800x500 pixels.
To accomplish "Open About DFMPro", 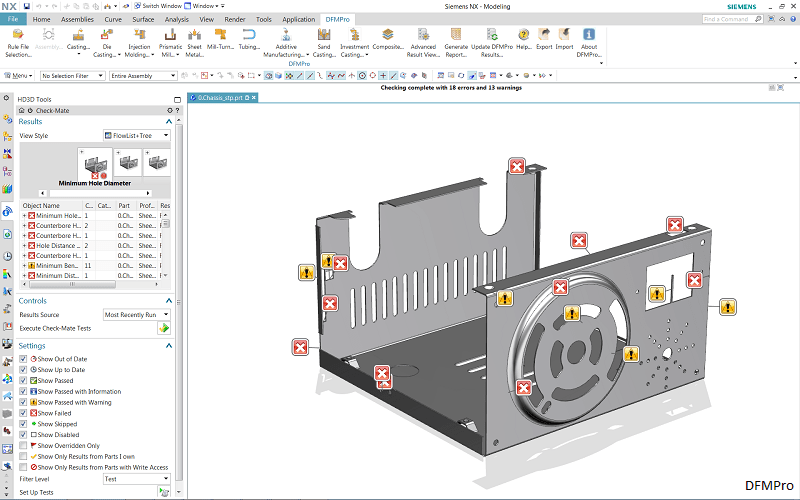I will (x=589, y=42).
